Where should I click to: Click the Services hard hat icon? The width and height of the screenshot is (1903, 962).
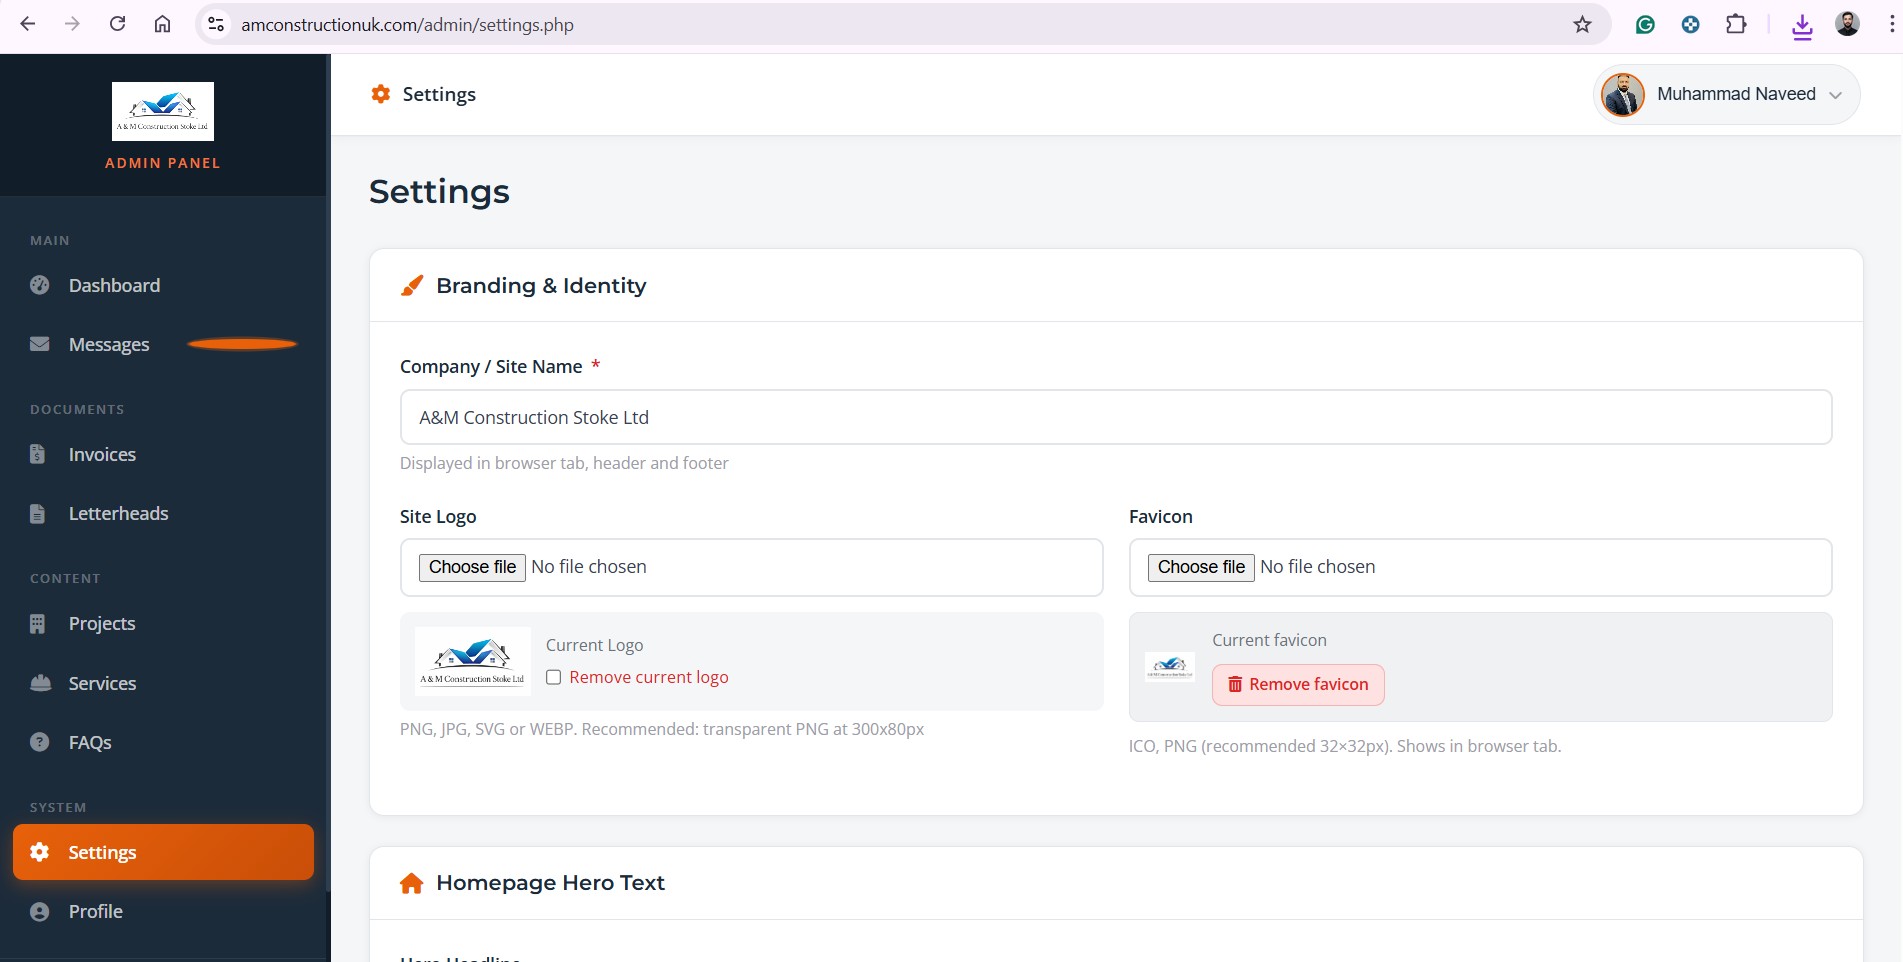(40, 683)
